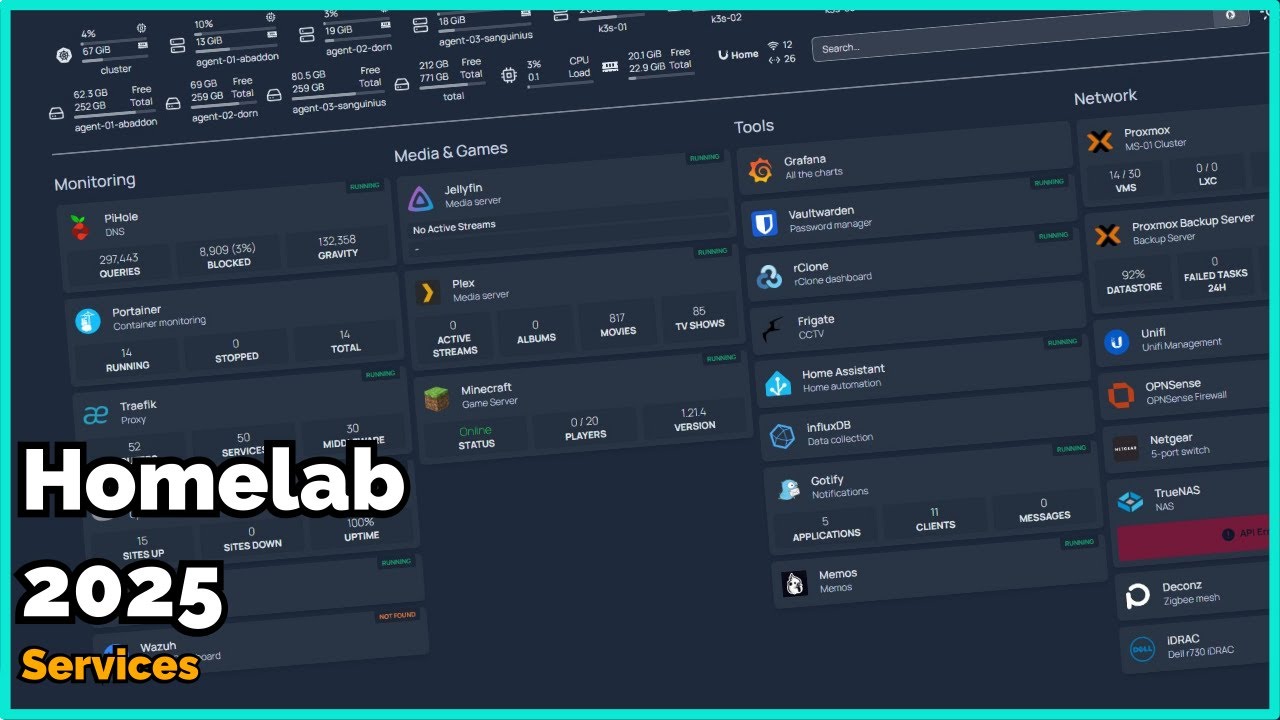
Task: Click Gotify 5 APPLICATIONS stat
Action: pyautogui.click(x=826, y=528)
